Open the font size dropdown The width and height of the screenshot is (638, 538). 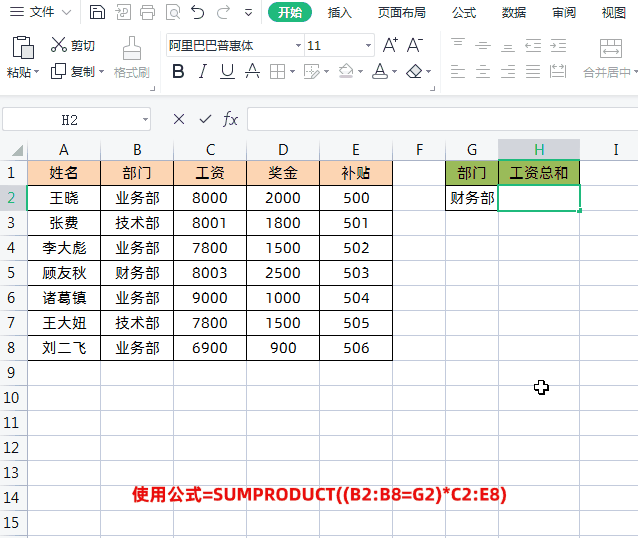tap(368, 45)
